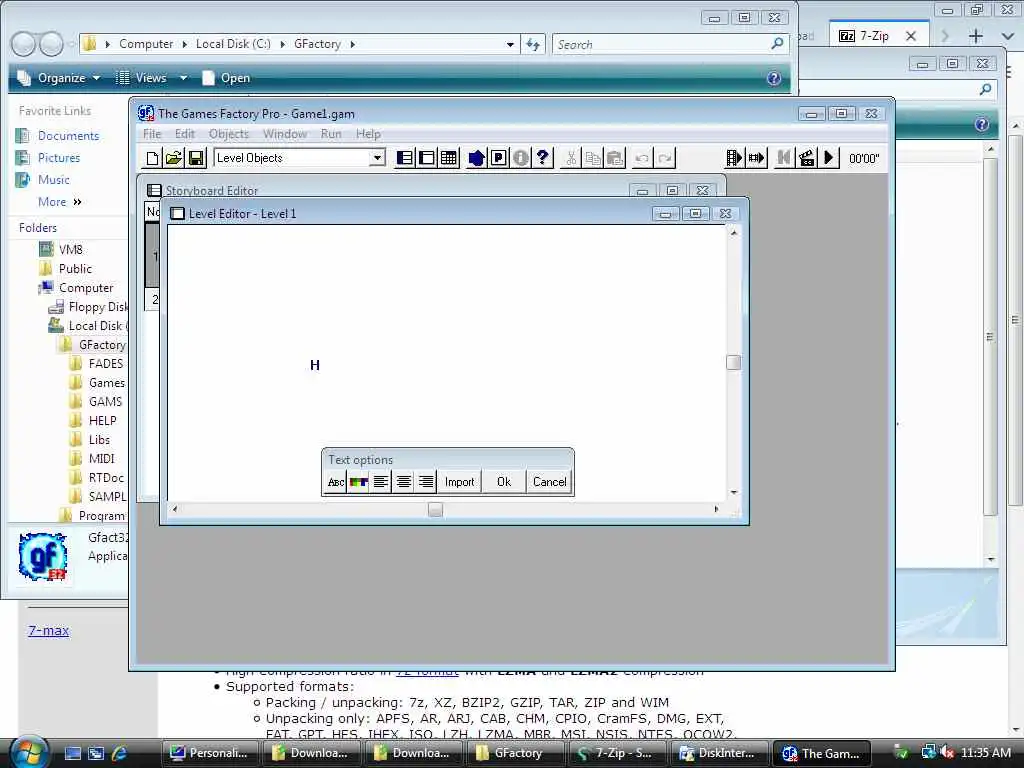This screenshot has height=768, width=1024.
Task: Open Documents favorite link
Action: [69, 136]
